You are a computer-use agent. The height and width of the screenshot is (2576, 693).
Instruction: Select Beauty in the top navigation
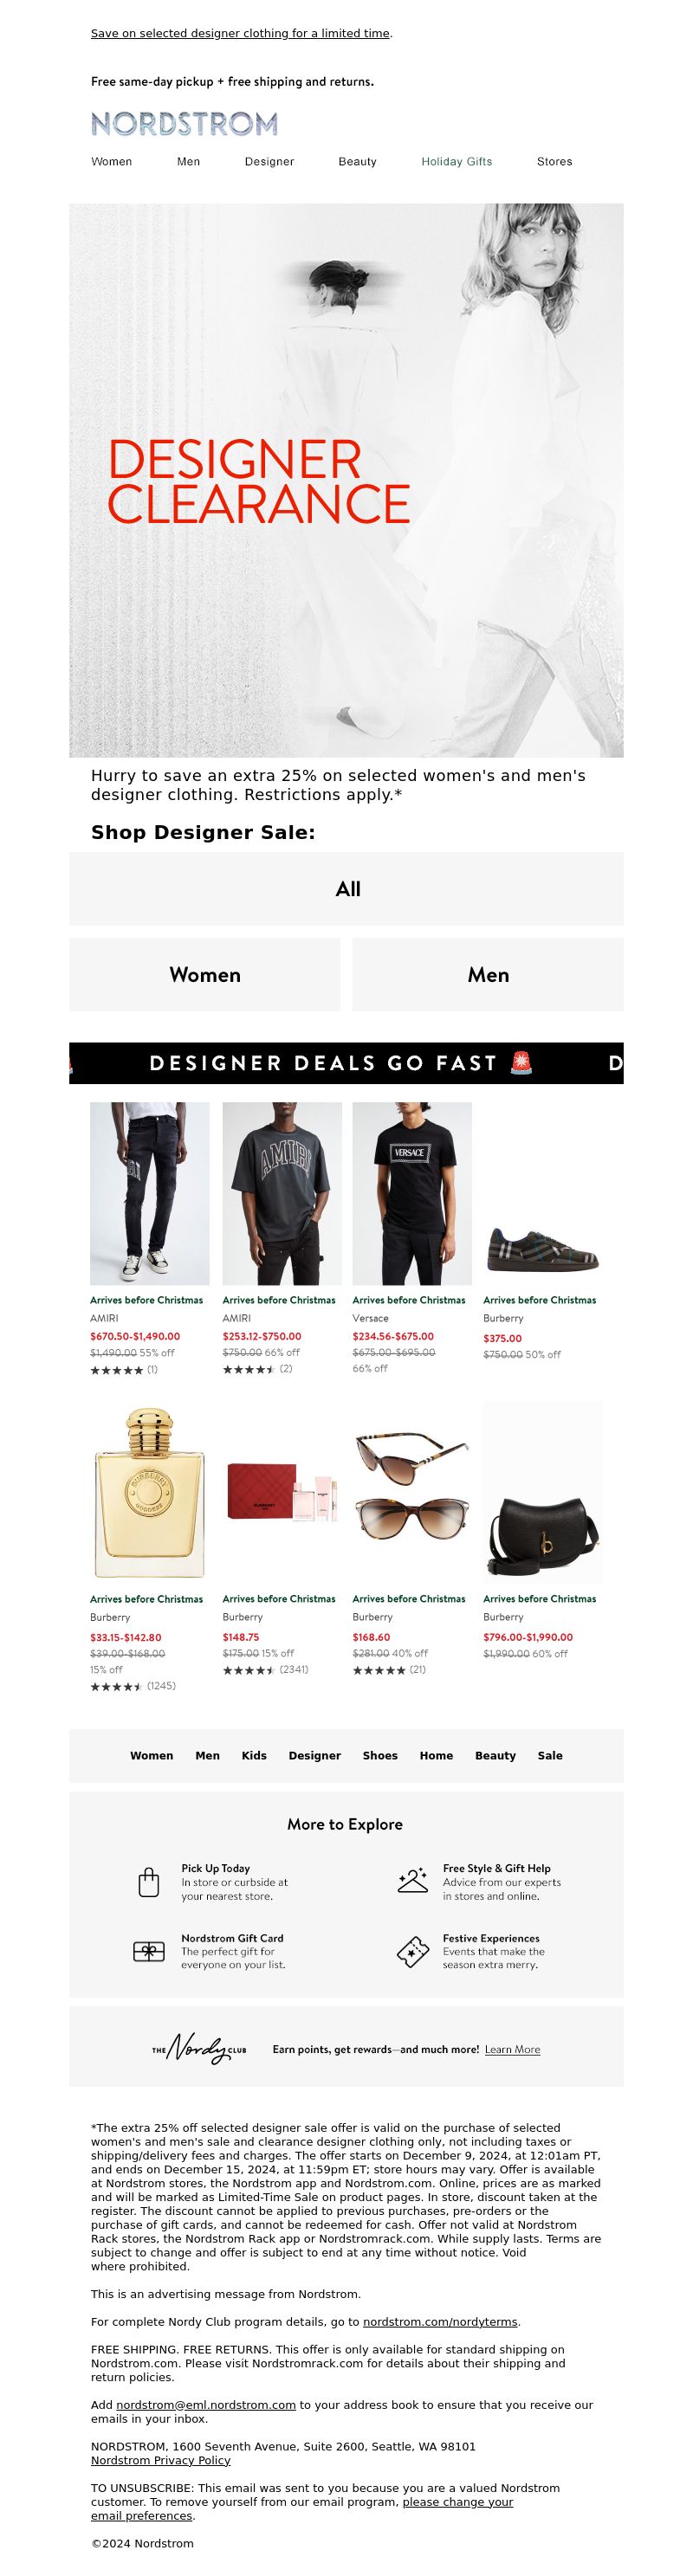357,161
